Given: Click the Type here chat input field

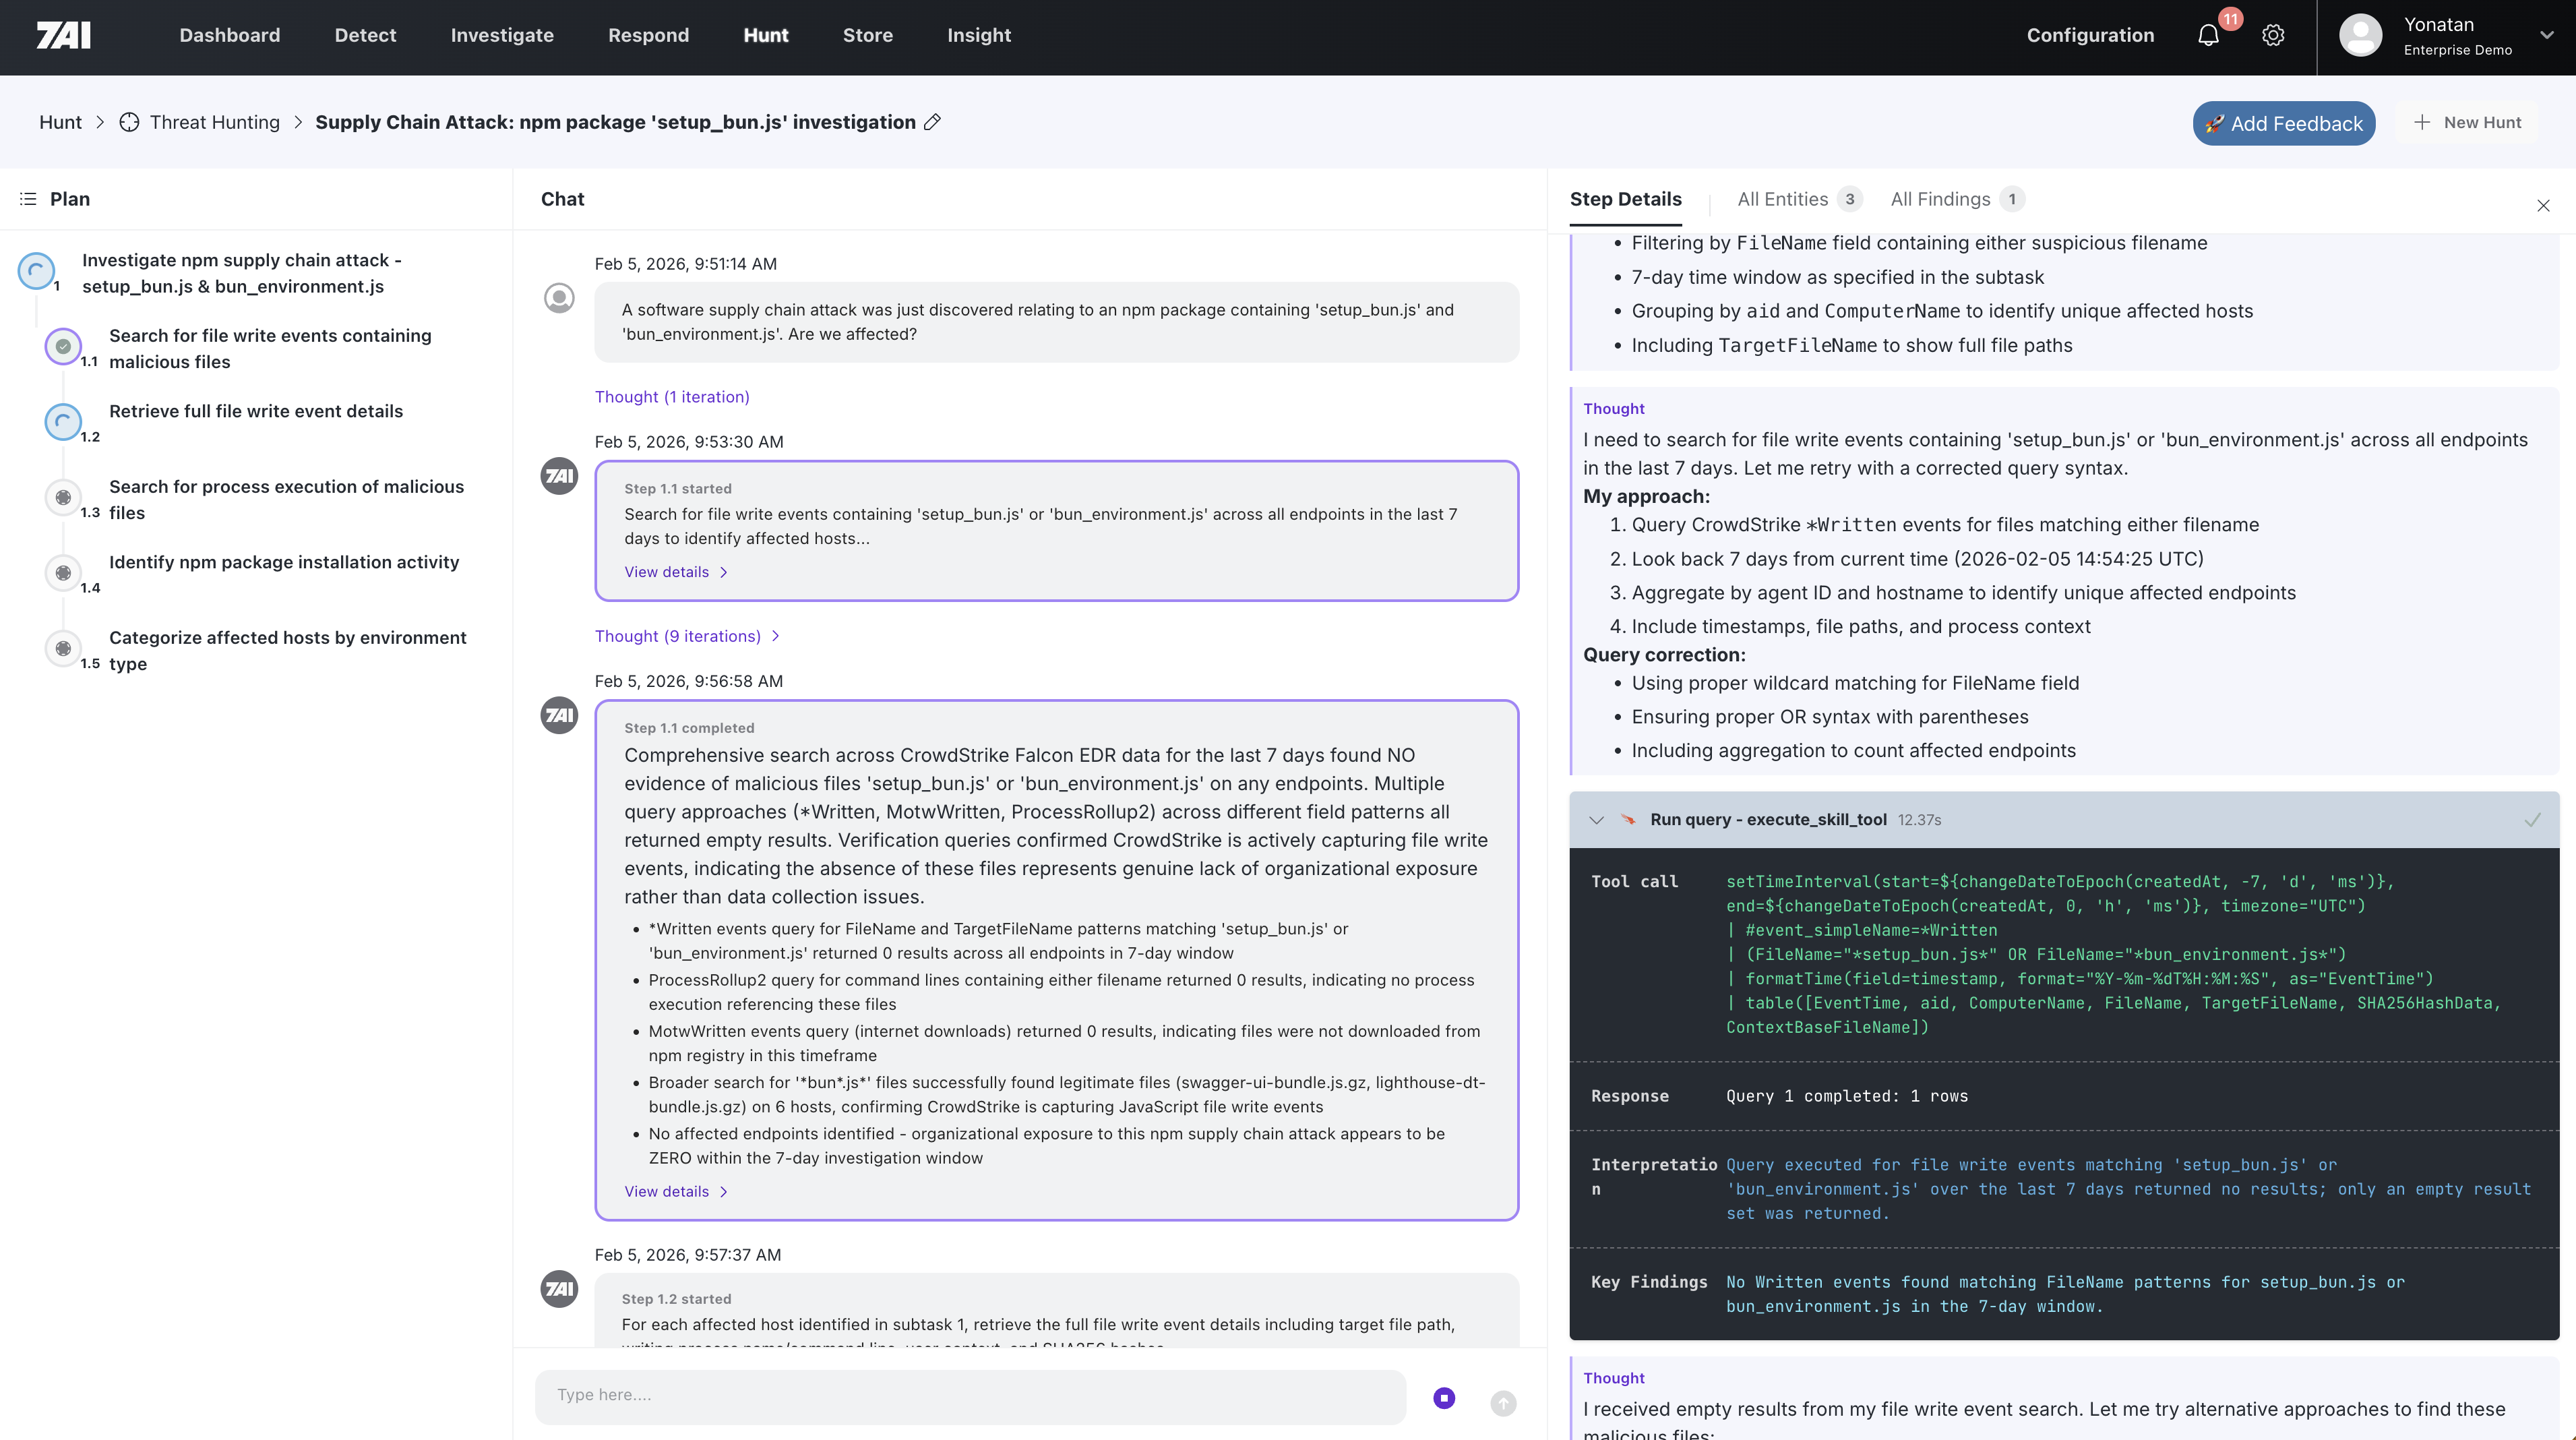Looking at the screenshot, I should click(970, 1397).
